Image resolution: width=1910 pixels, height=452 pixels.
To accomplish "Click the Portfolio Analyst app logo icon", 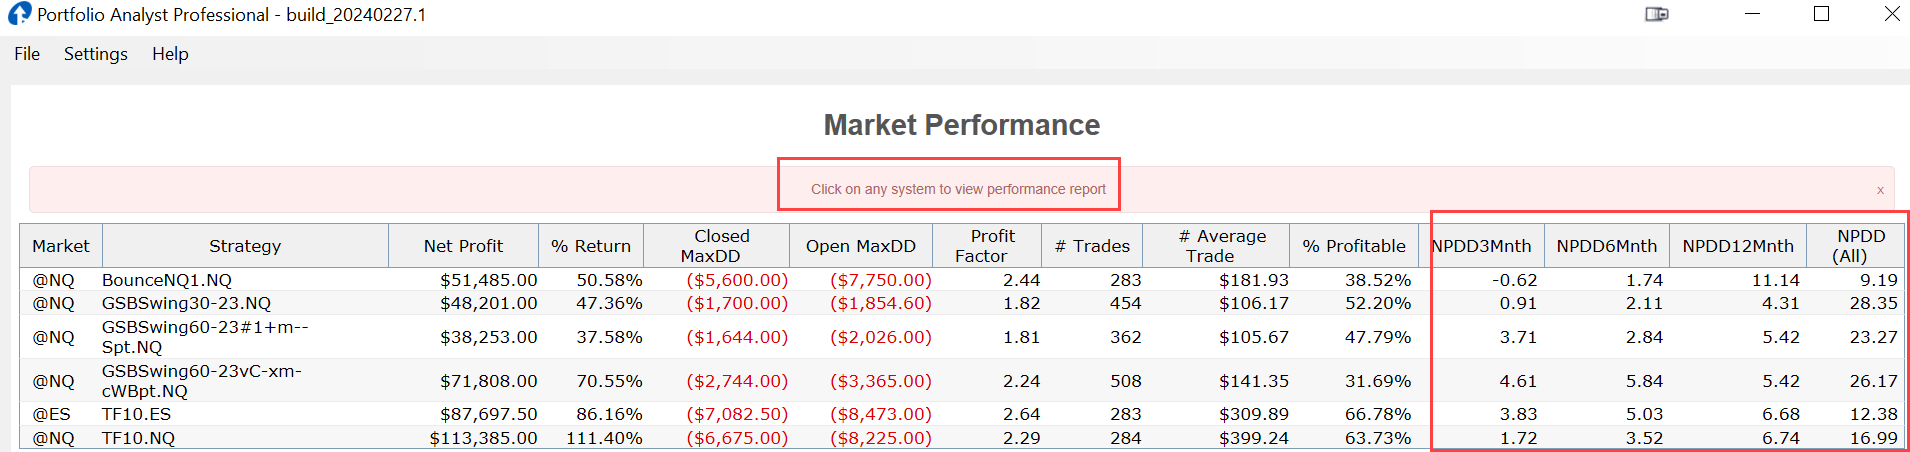I will click(19, 14).
